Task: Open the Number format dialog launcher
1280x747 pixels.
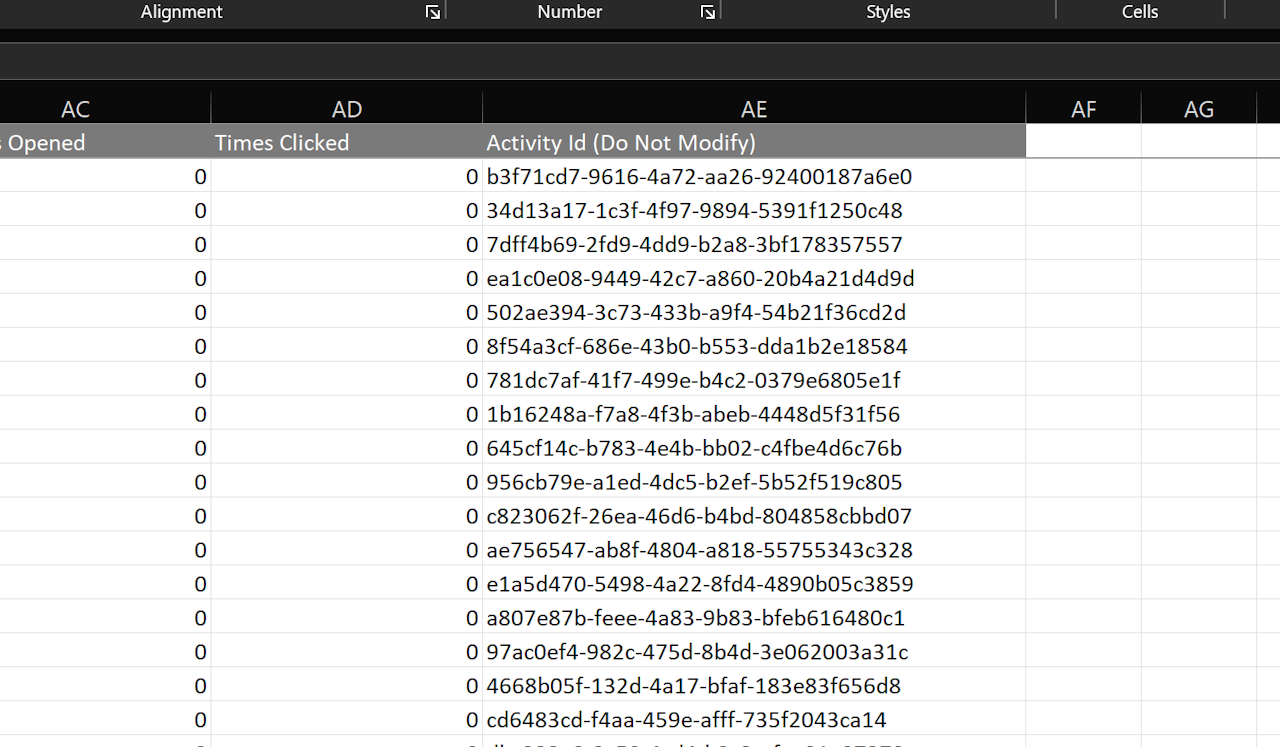Action: [707, 12]
